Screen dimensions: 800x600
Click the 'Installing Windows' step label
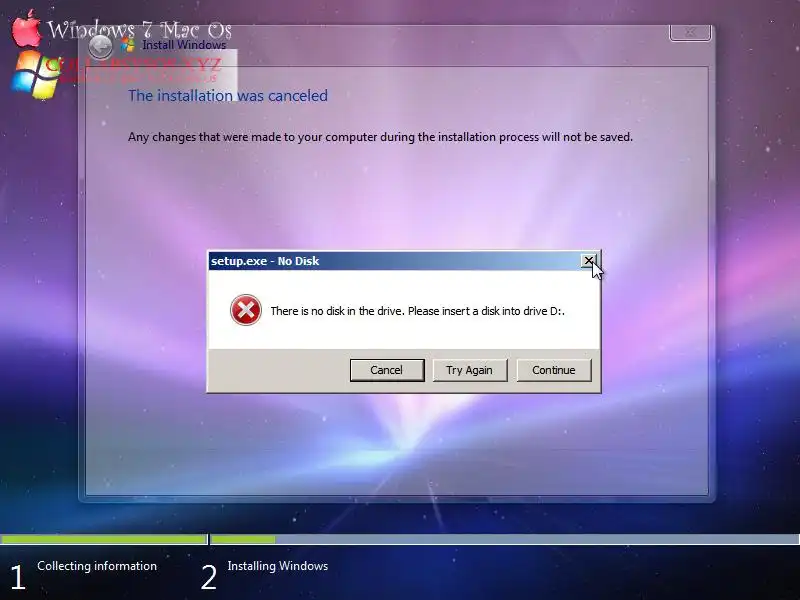(278, 566)
